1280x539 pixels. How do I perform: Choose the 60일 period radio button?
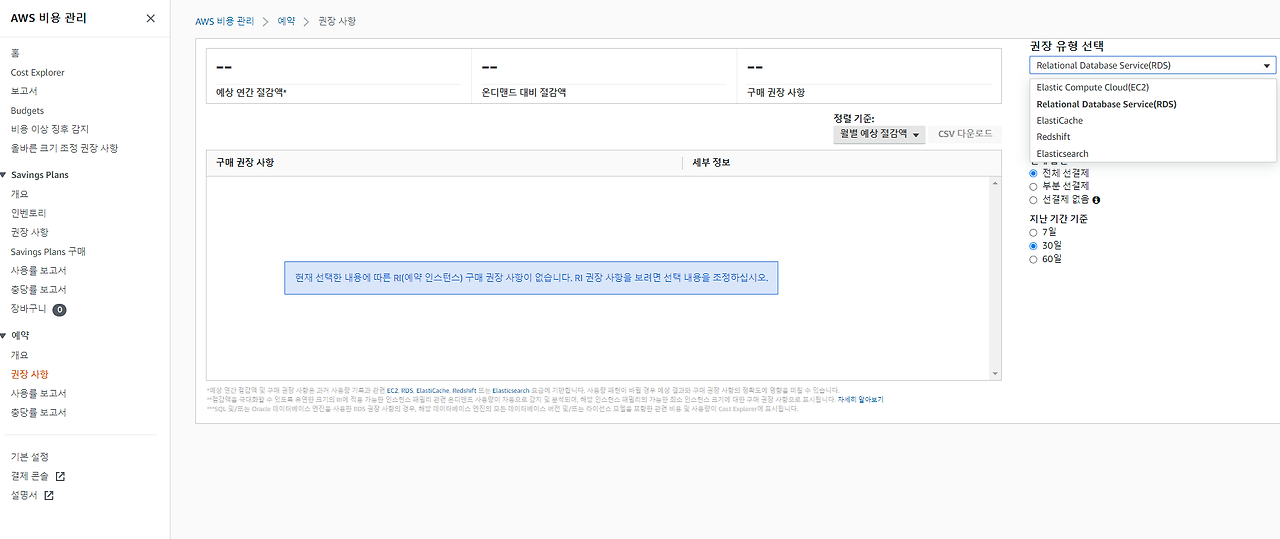[x=1034, y=259]
